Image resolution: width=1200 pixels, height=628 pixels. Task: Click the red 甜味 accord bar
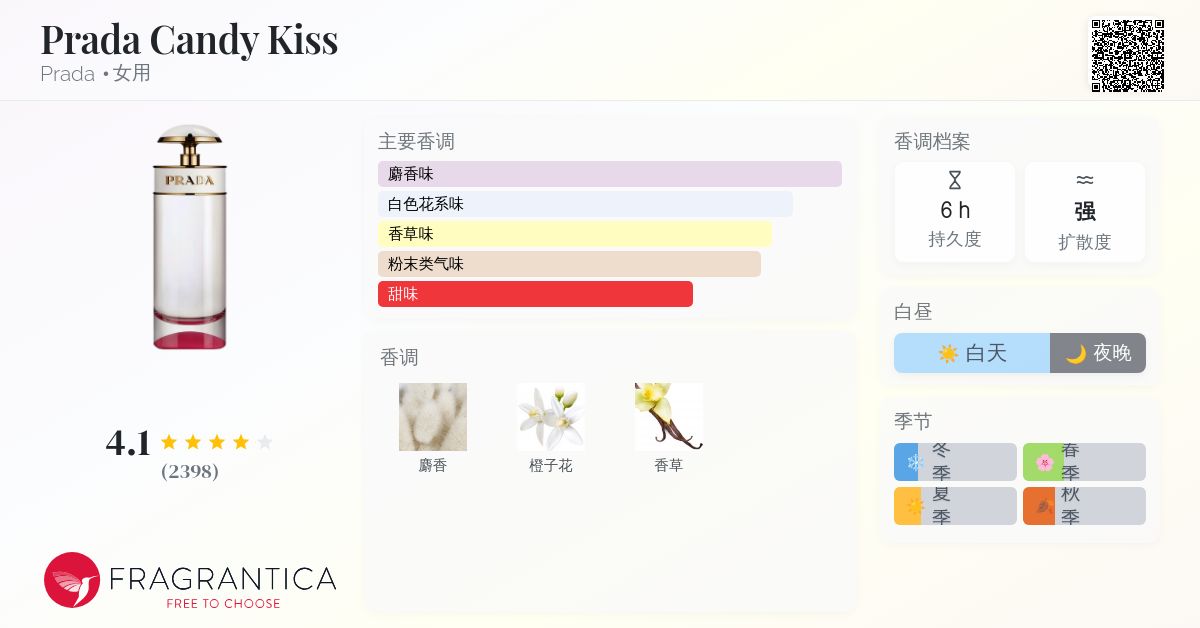535,294
